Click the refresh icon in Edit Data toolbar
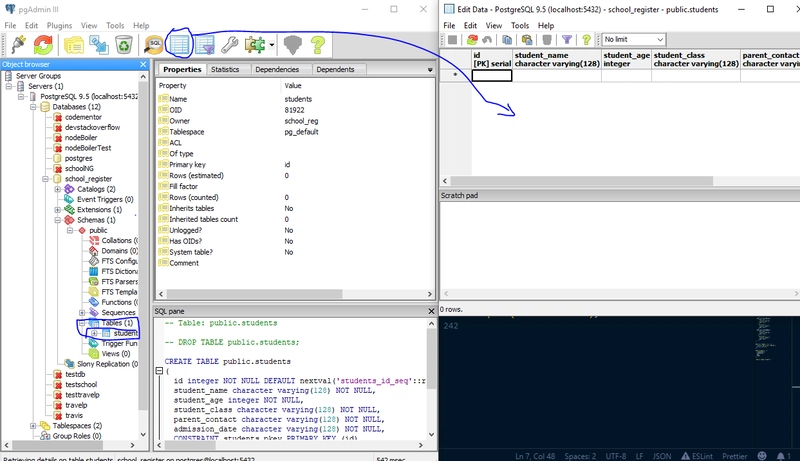The width and height of the screenshot is (800, 461). point(472,40)
